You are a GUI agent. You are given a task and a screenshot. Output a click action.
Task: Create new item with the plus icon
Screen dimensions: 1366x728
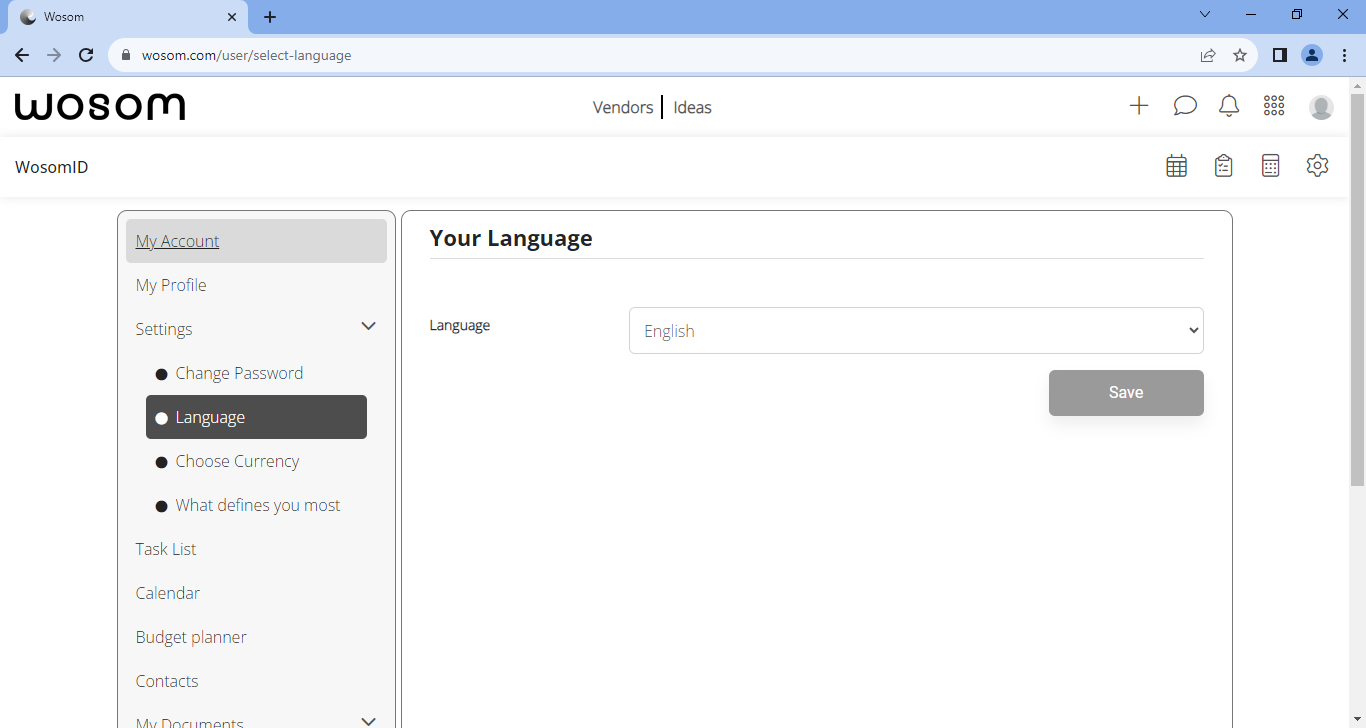pos(1139,105)
